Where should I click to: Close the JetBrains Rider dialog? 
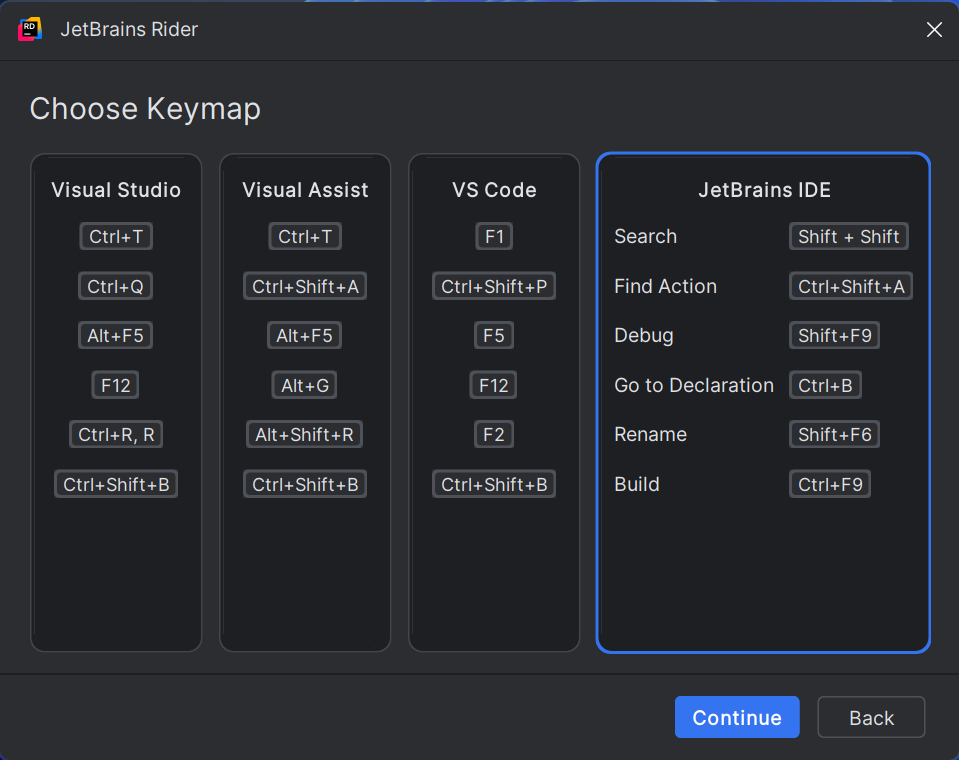934,29
